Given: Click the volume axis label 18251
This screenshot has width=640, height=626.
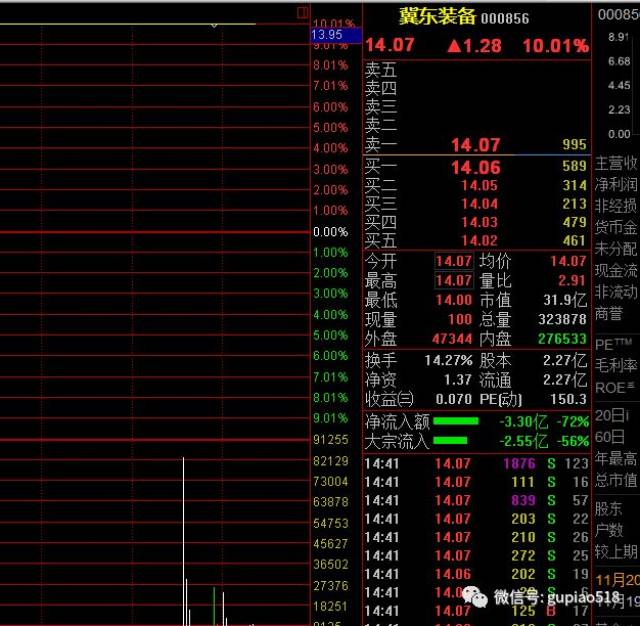Looking at the screenshot, I should [x=331, y=606].
